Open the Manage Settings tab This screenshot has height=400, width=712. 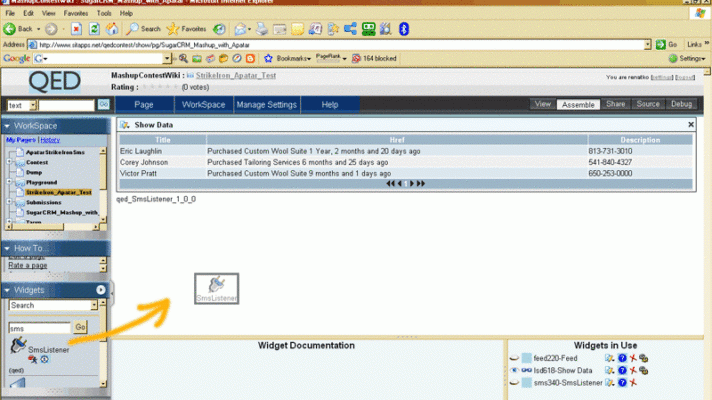tap(267, 104)
